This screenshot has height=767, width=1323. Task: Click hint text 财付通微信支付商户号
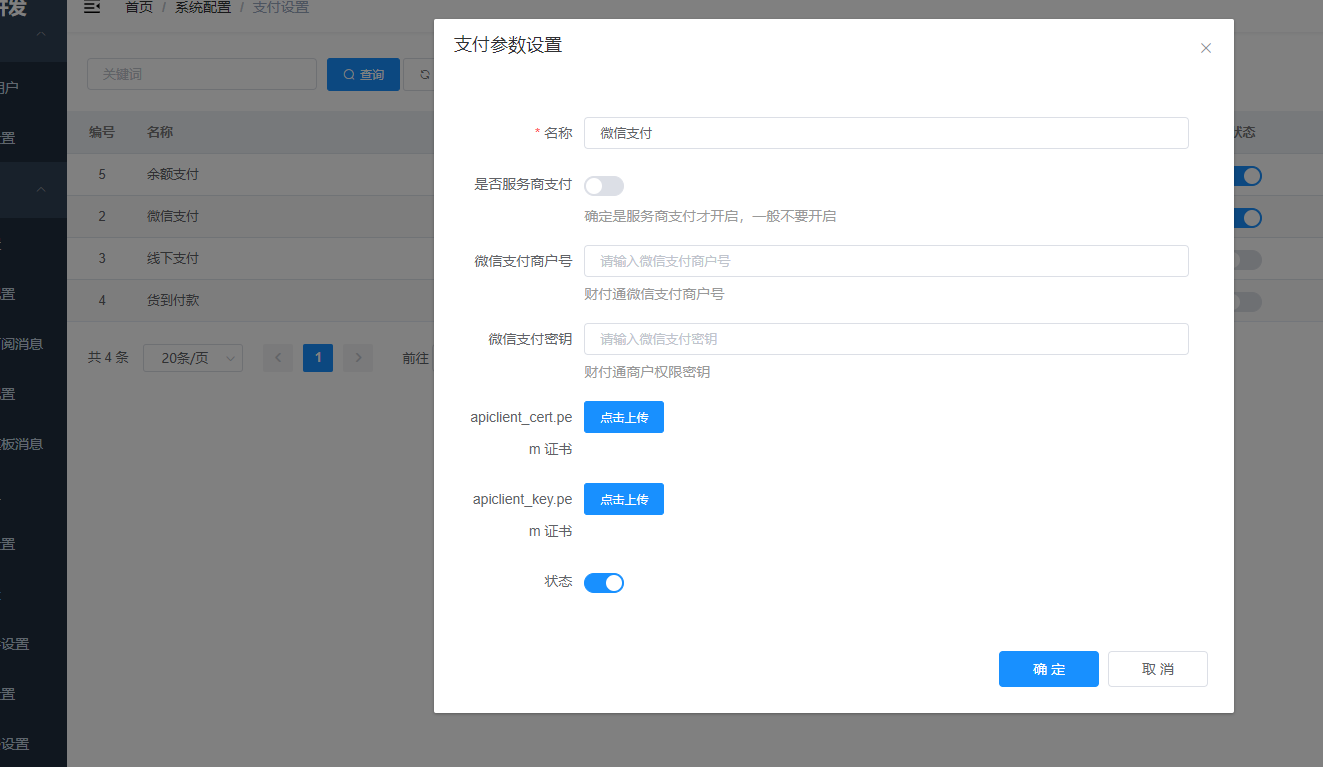click(654, 294)
